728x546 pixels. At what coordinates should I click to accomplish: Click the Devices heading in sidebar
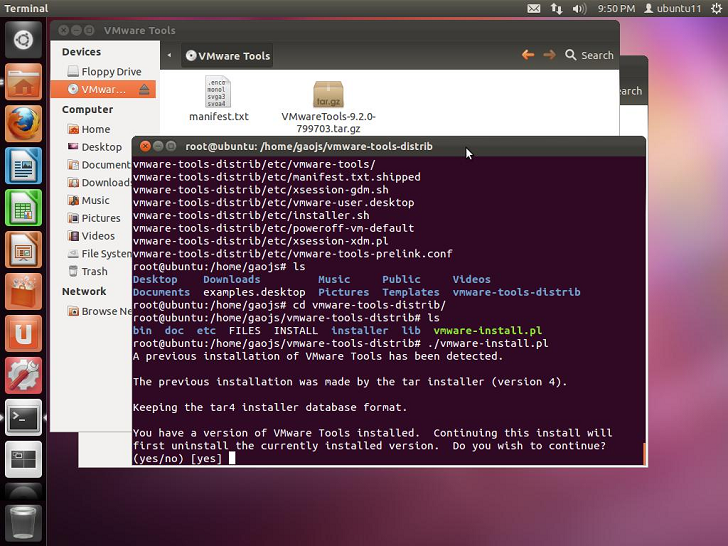[x=81, y=52]
